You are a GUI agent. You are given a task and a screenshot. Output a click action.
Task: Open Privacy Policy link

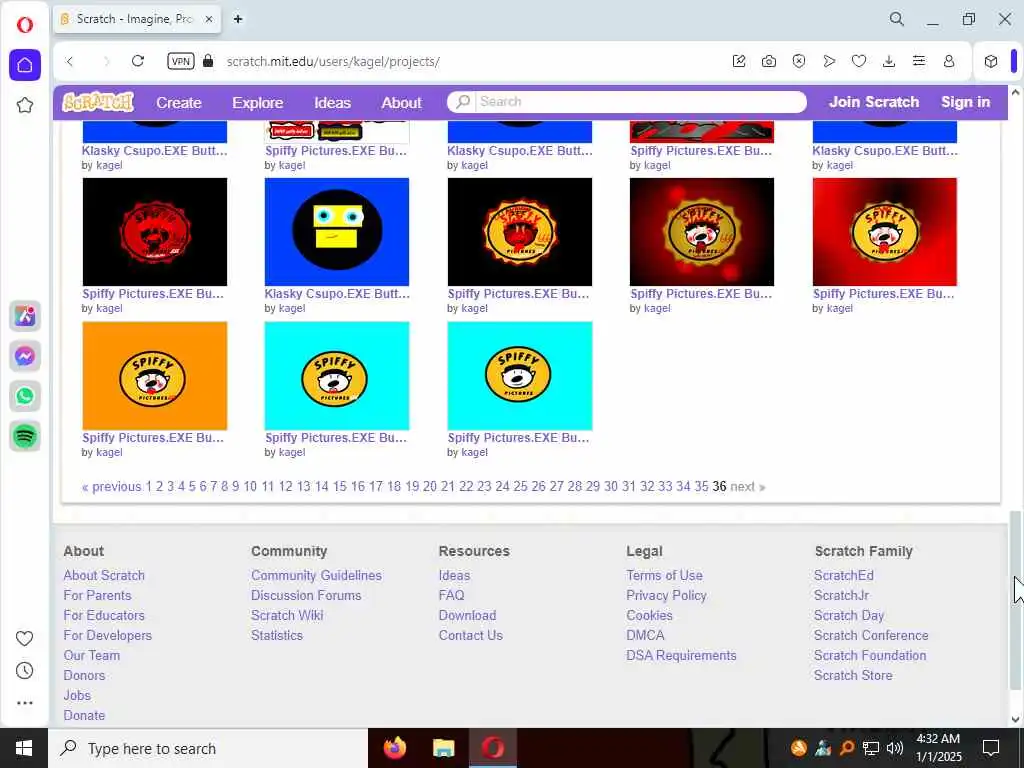[x=666, y=596]
